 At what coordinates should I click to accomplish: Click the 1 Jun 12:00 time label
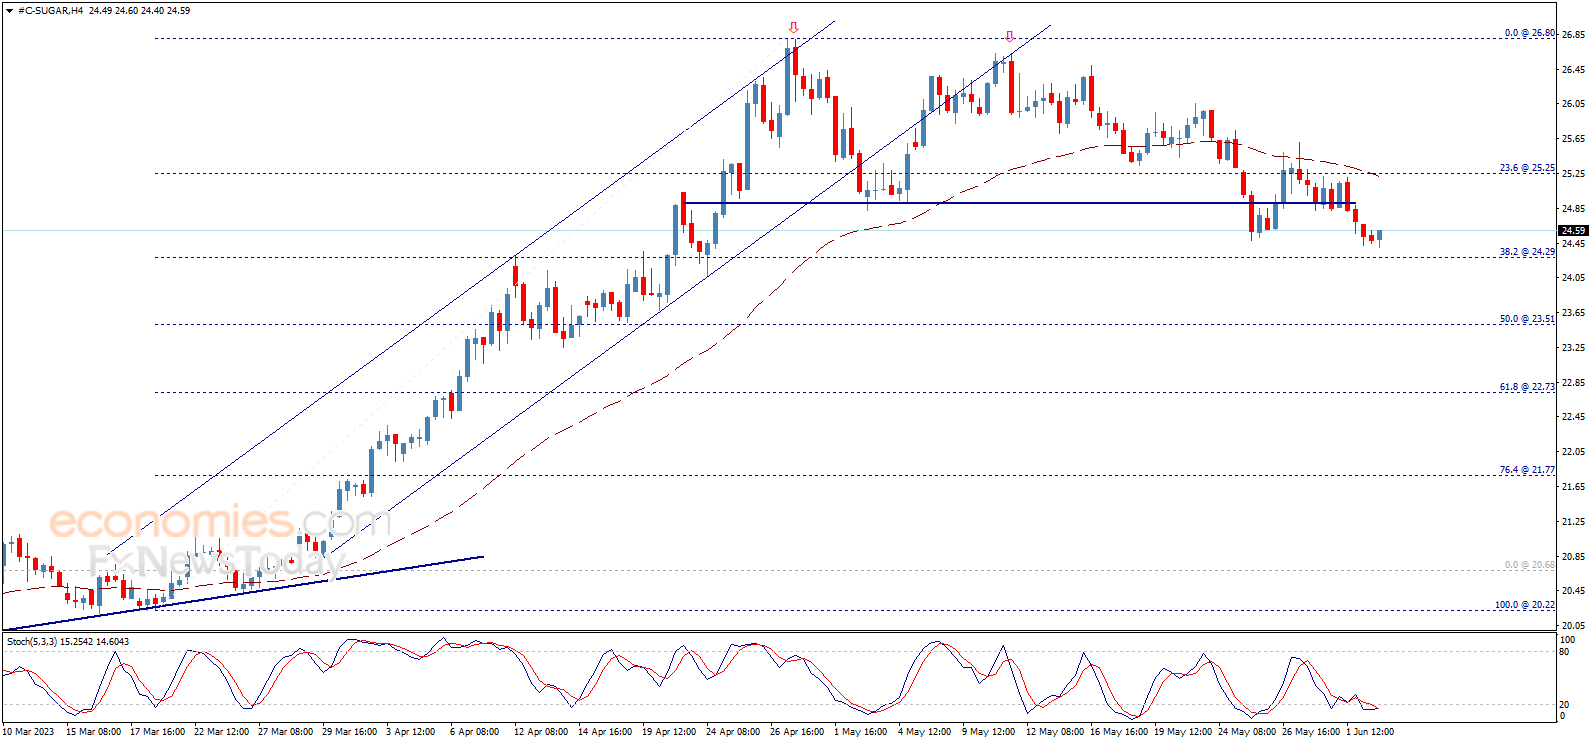click(1370, 732)
